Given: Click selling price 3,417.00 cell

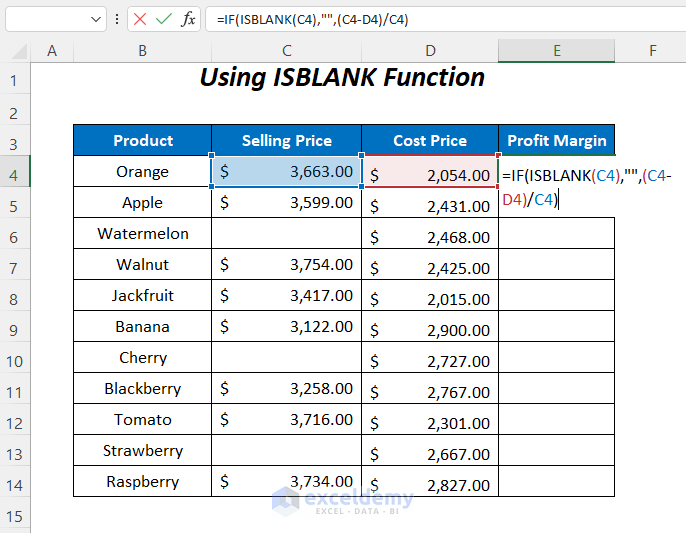Looking at the screenshot, I should pos(287,295).
